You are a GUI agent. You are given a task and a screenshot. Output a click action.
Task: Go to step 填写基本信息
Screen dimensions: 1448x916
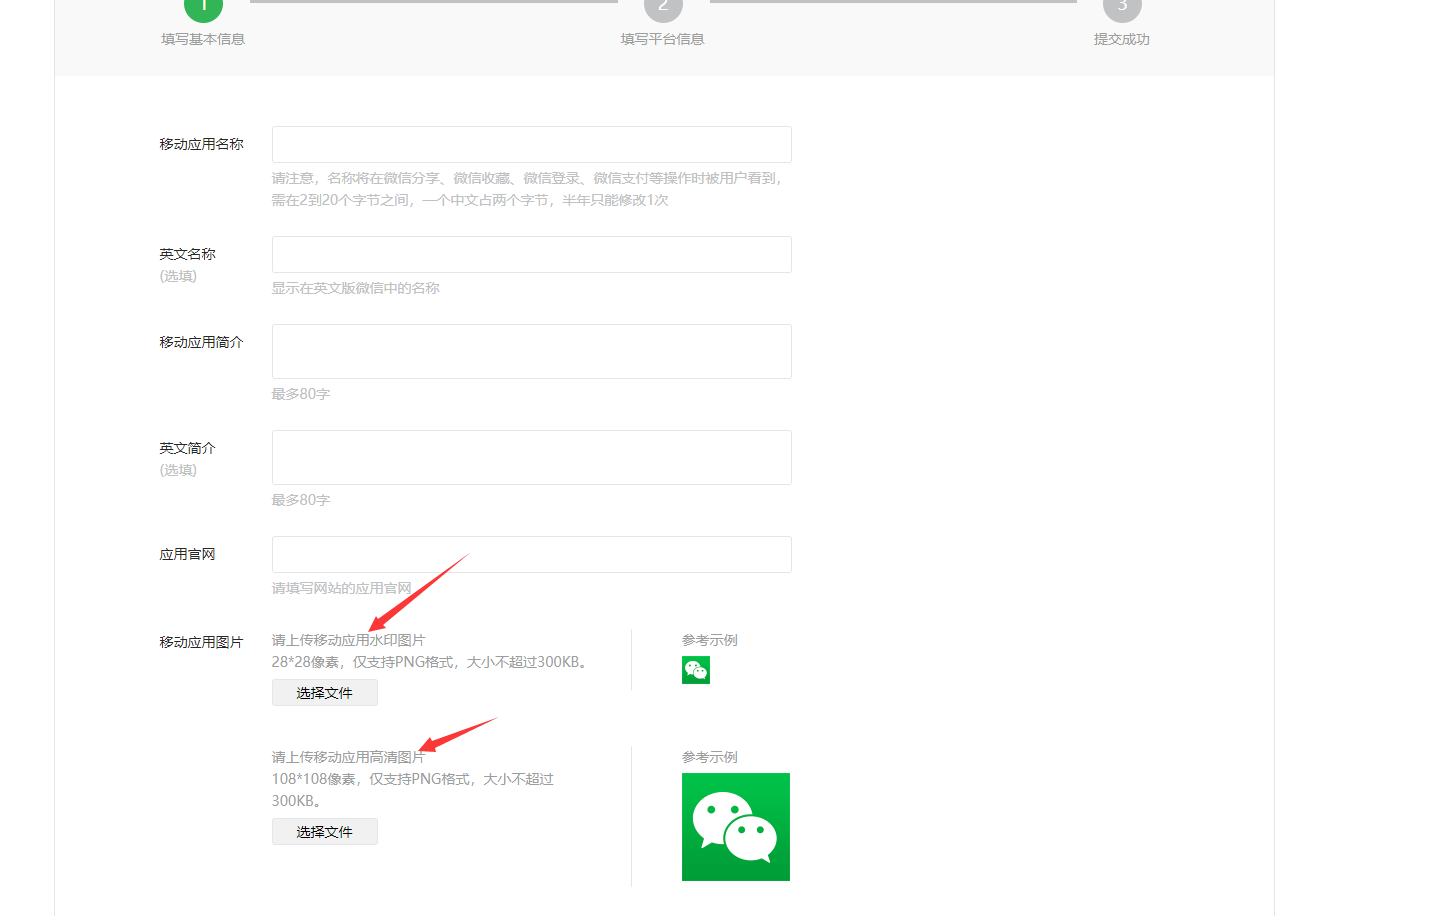coord(203,39)
